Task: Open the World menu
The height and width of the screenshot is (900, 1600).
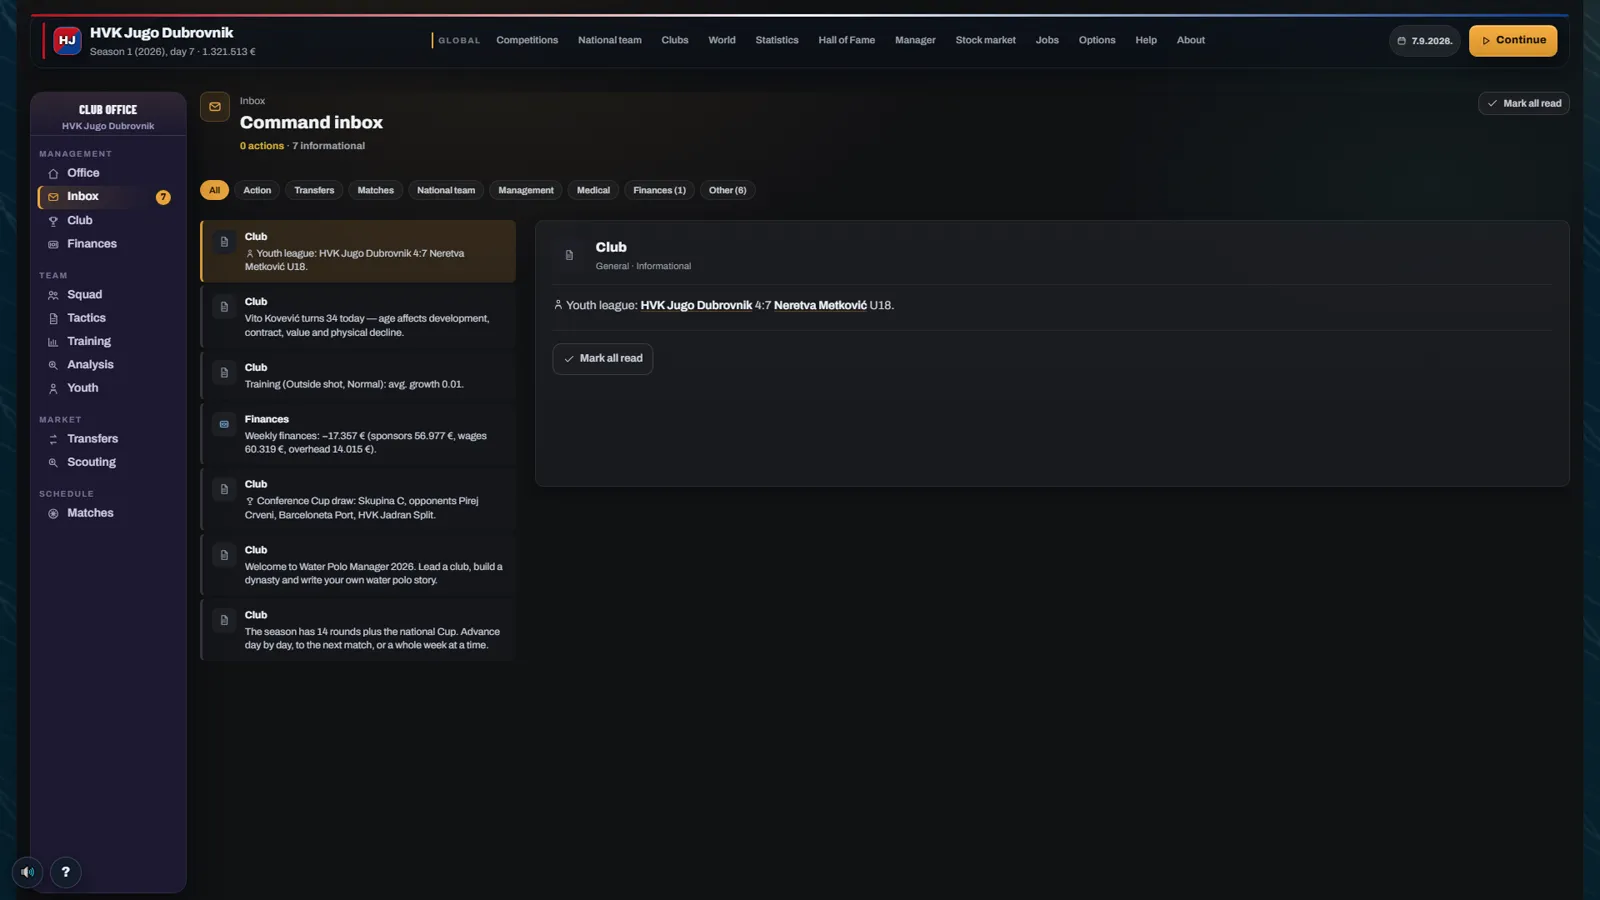Action: 722,41
